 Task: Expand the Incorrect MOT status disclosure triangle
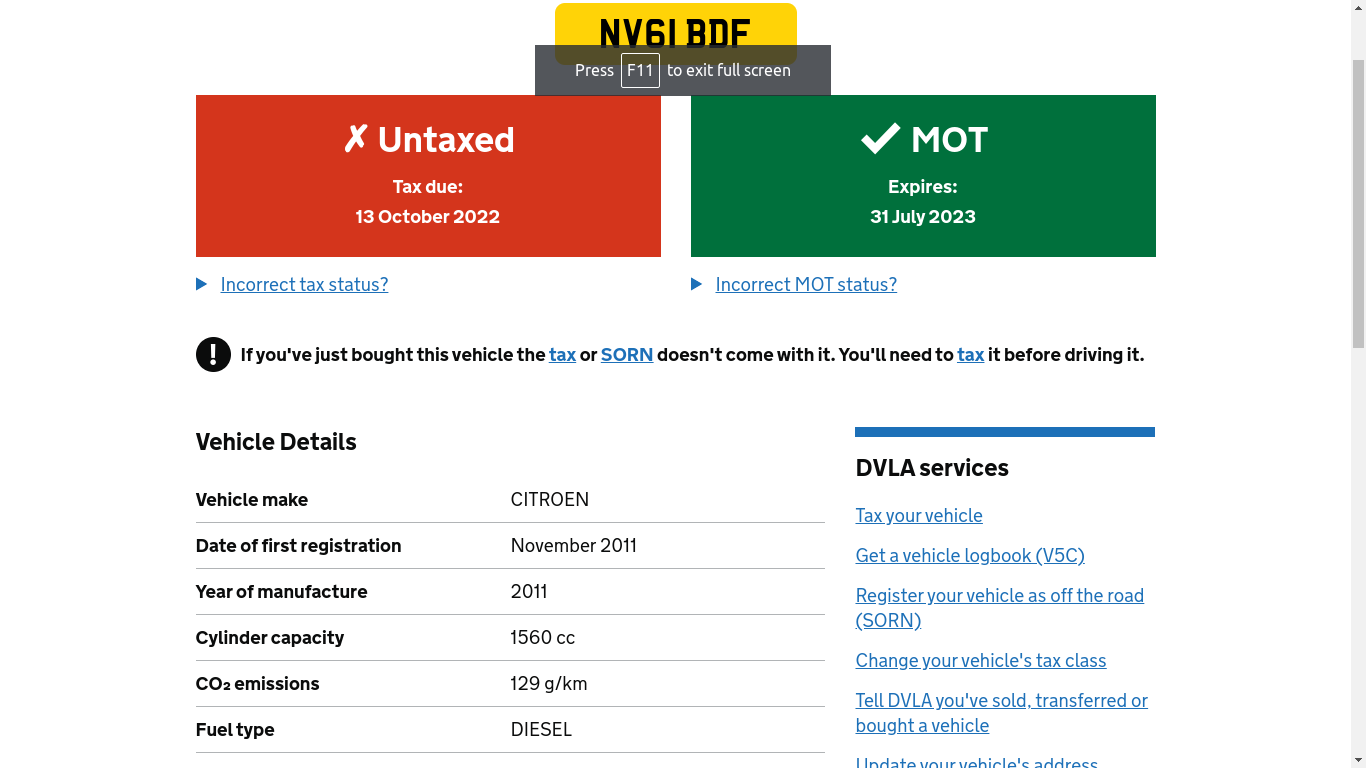696,284
